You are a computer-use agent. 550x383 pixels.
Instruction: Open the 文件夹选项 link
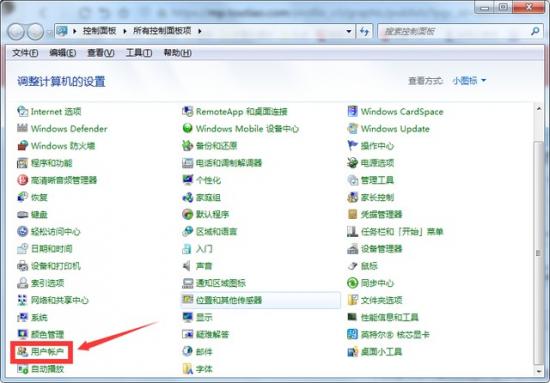(381, 300)
